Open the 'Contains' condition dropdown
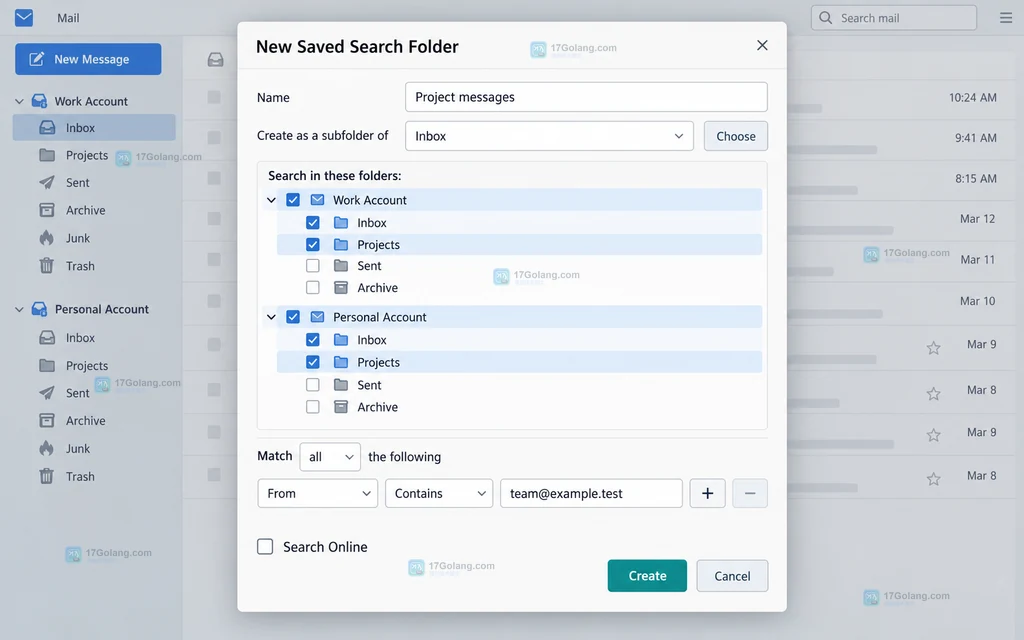The image size is (1024, 640). pyautogui.click(x=439, y=493)
